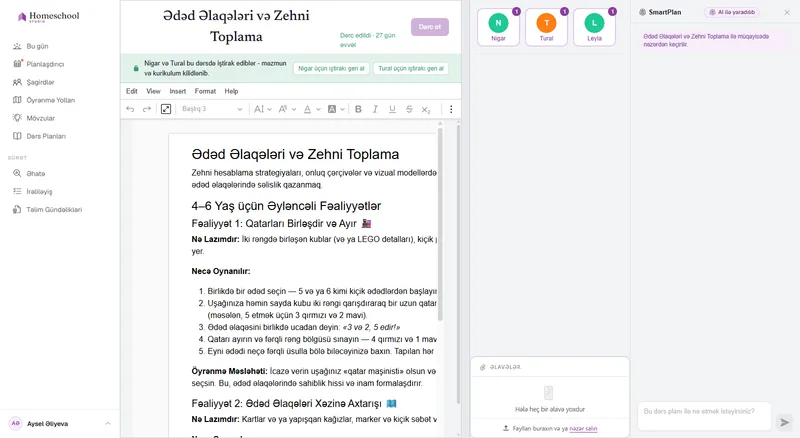This screenshot has height=438, width=800.
Task: Apply underline formatting
Action: click(392, 109)
